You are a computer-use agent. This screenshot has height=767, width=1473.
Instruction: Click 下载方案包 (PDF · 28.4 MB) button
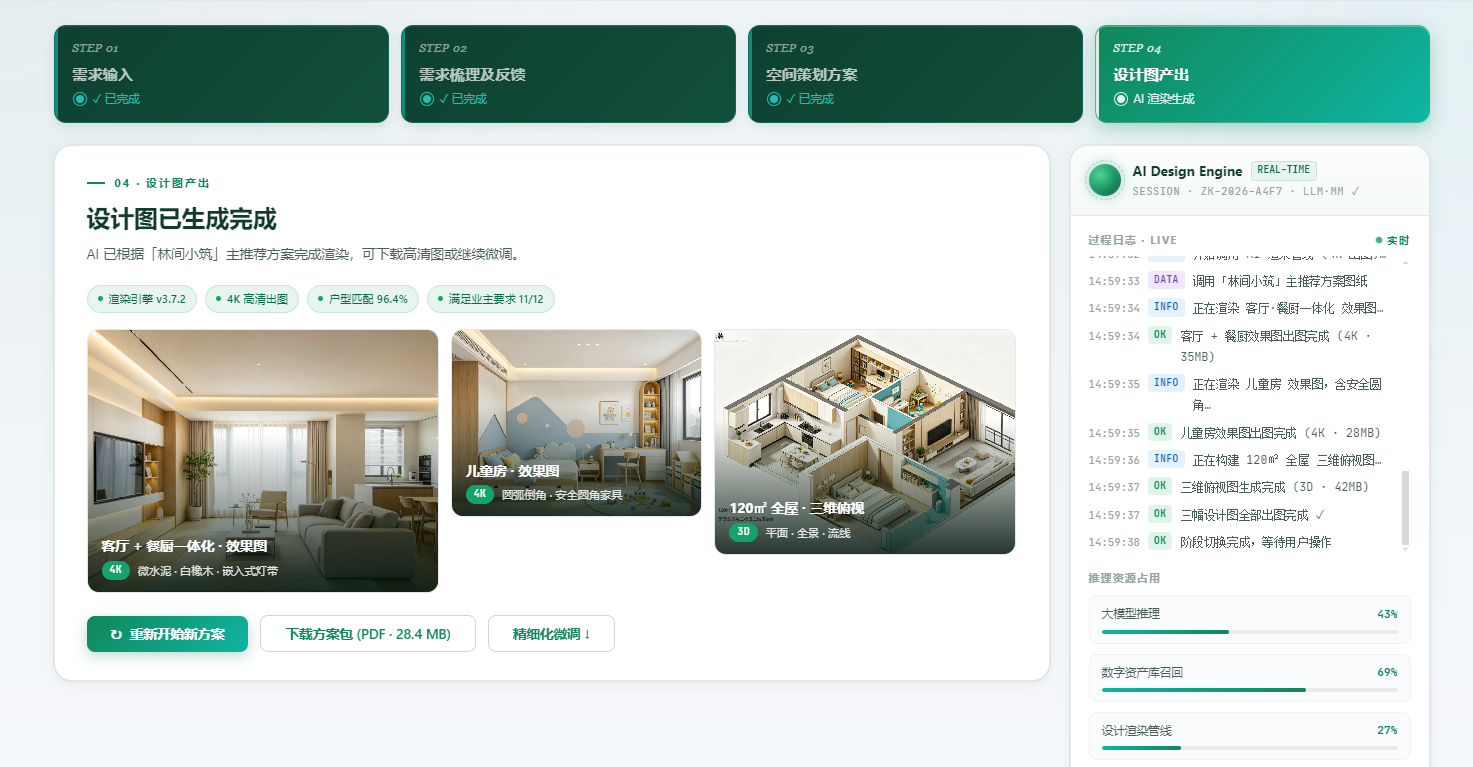[x=368, y=634]
